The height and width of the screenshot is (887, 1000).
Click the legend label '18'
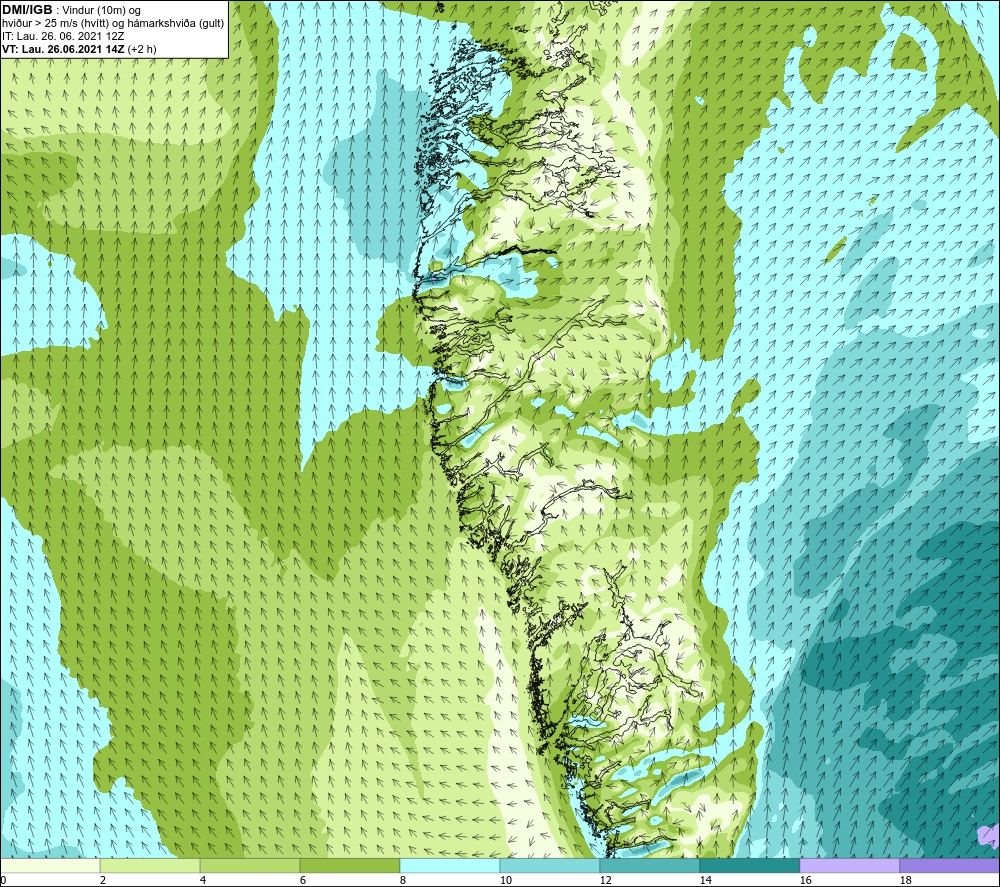pos(905,880)
